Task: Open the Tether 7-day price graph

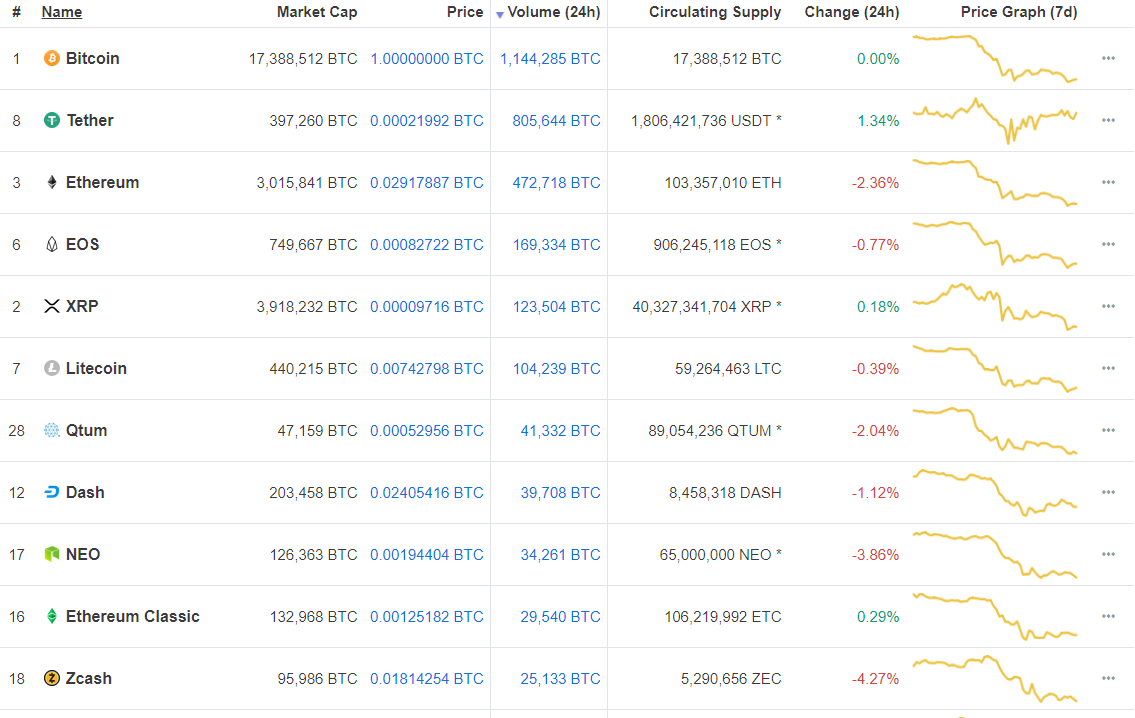Action: 995,120
